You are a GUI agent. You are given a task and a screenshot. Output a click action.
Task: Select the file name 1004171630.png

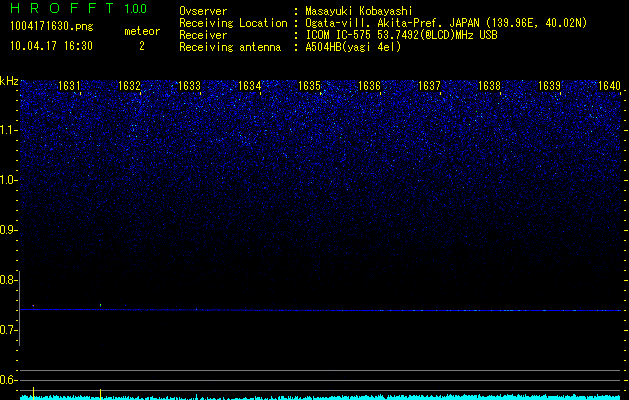coord(52,27)
